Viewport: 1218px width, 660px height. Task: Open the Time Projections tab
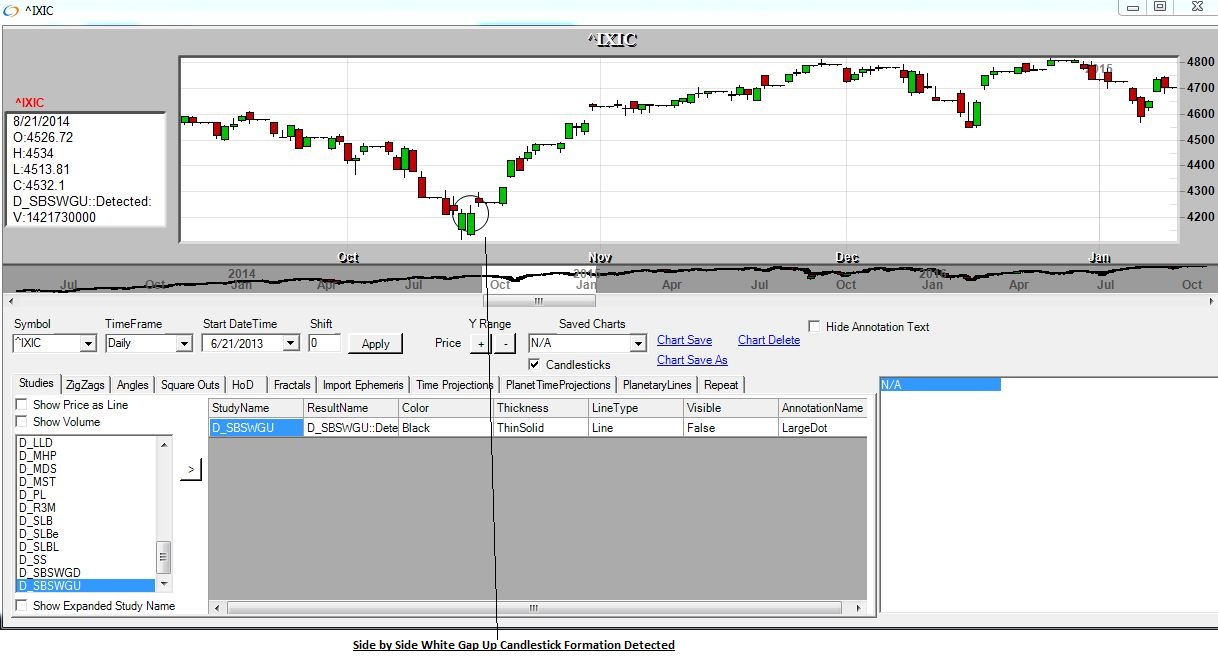pyautogui.click(x=454, y=385)
